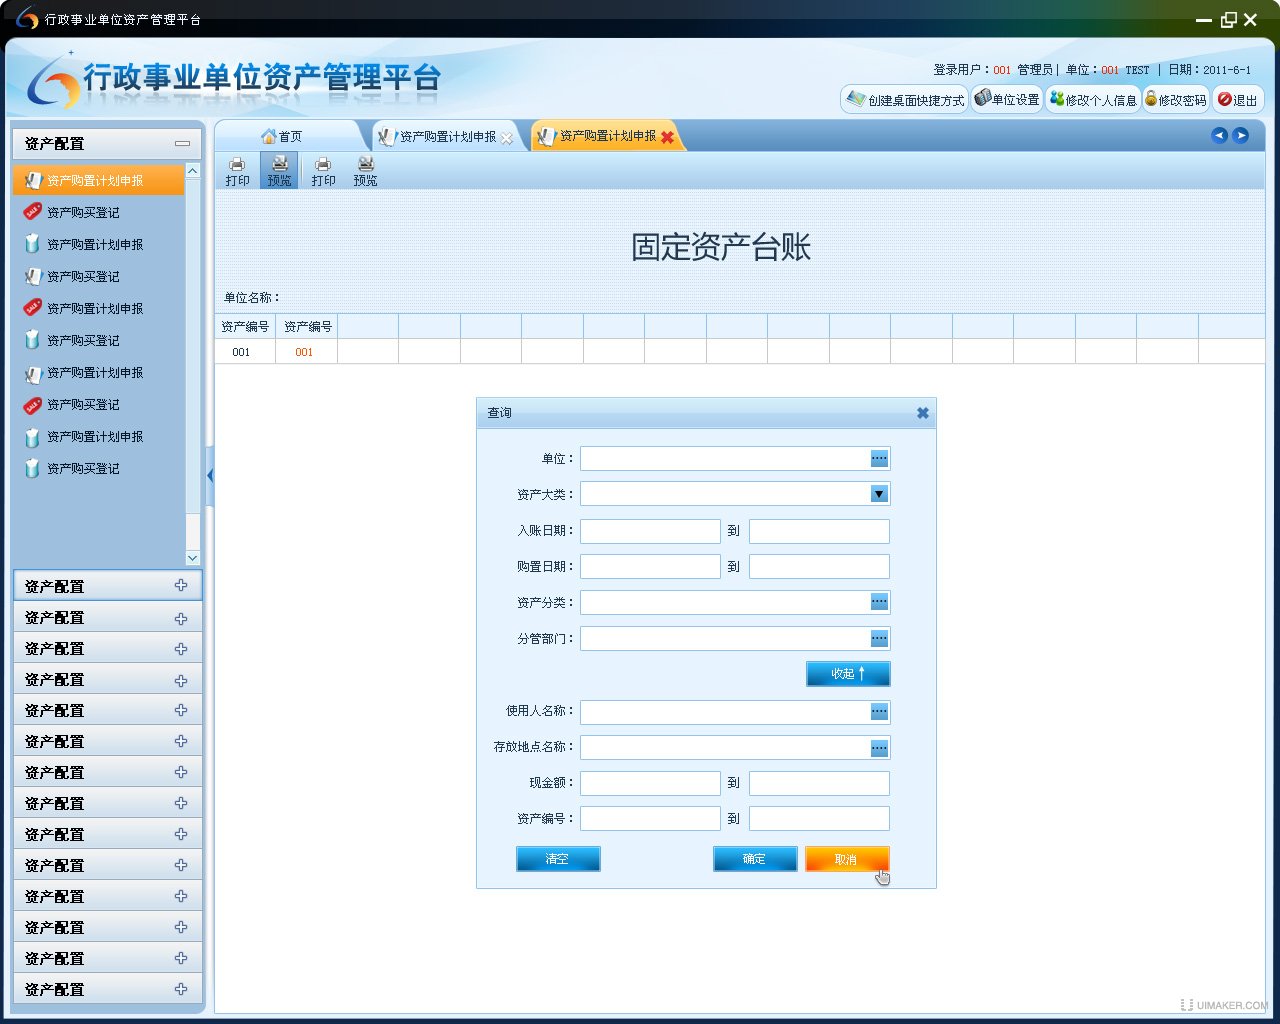Close the inactive tab with the grey X

[507, 138]
